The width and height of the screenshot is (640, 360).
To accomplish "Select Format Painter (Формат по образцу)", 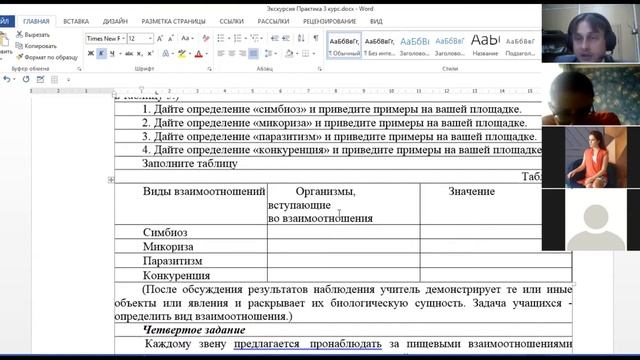I will [x=47, y=57].
